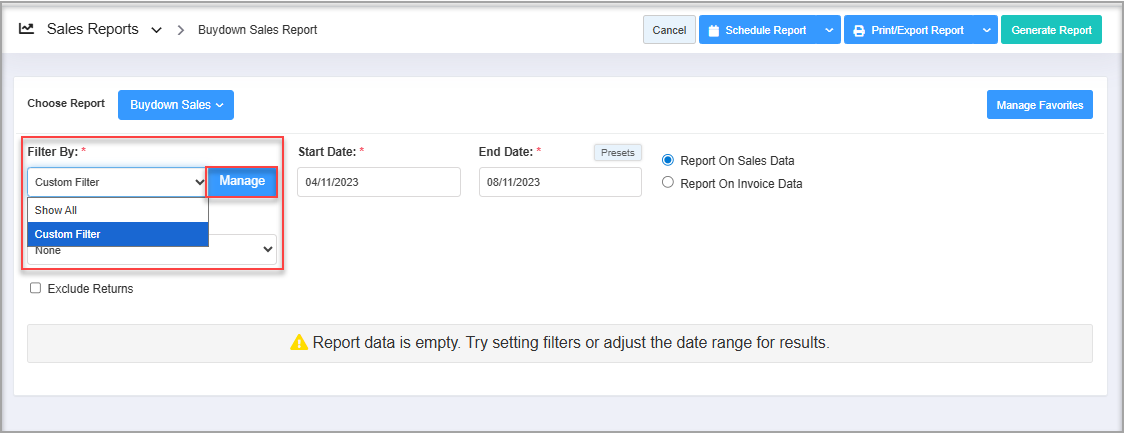Open the Buydown Sales report chooser

click(176, 105)
